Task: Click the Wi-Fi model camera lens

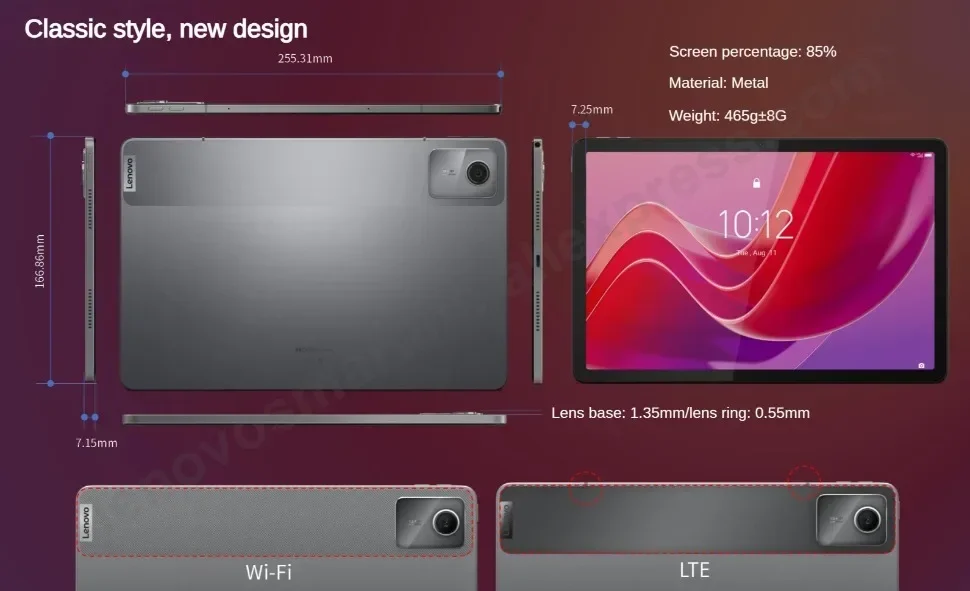Action: coord(445,523)
